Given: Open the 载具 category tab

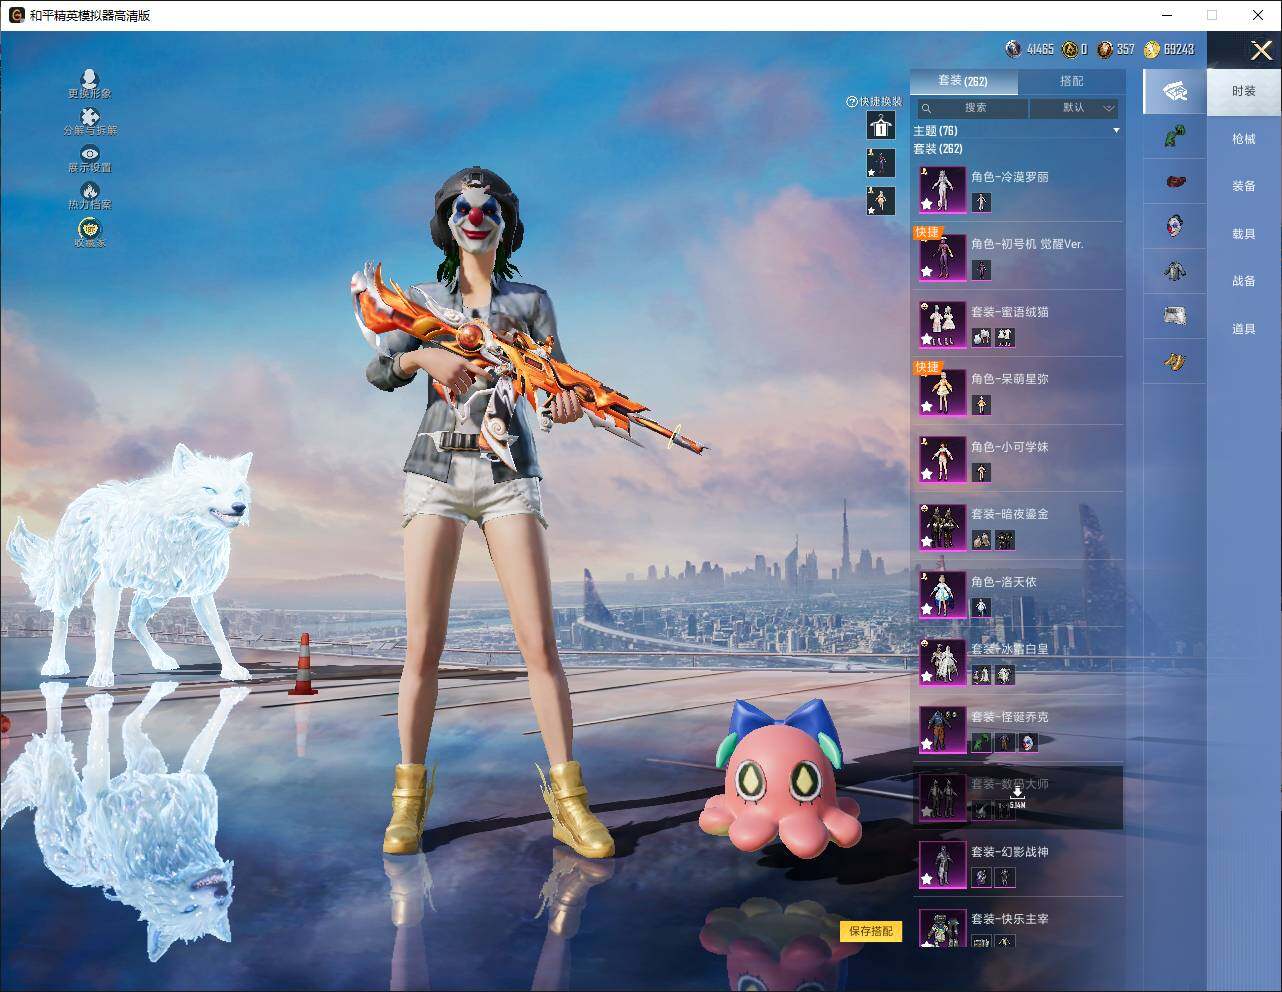Looking at the screenshot, I should [x=1243, y=234].
